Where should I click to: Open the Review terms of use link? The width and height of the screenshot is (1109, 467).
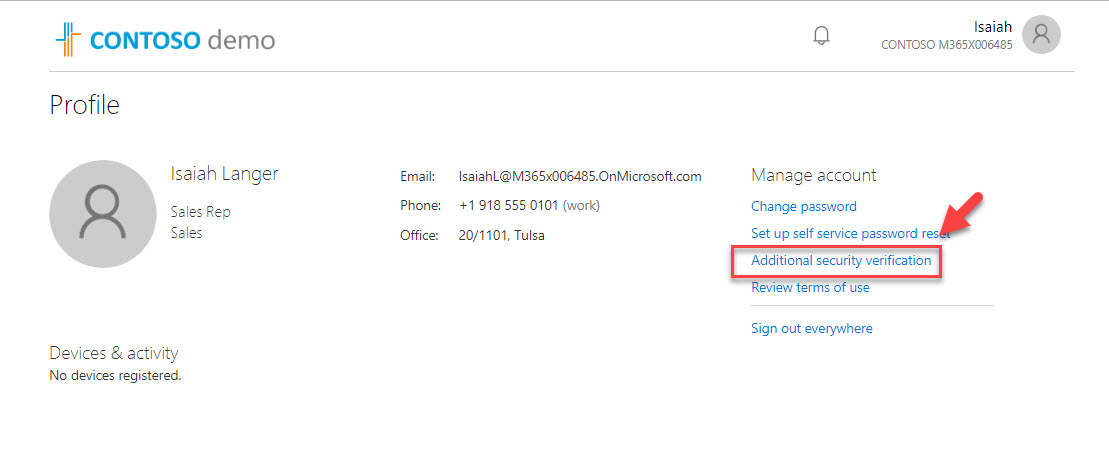(x=810, y=287)
